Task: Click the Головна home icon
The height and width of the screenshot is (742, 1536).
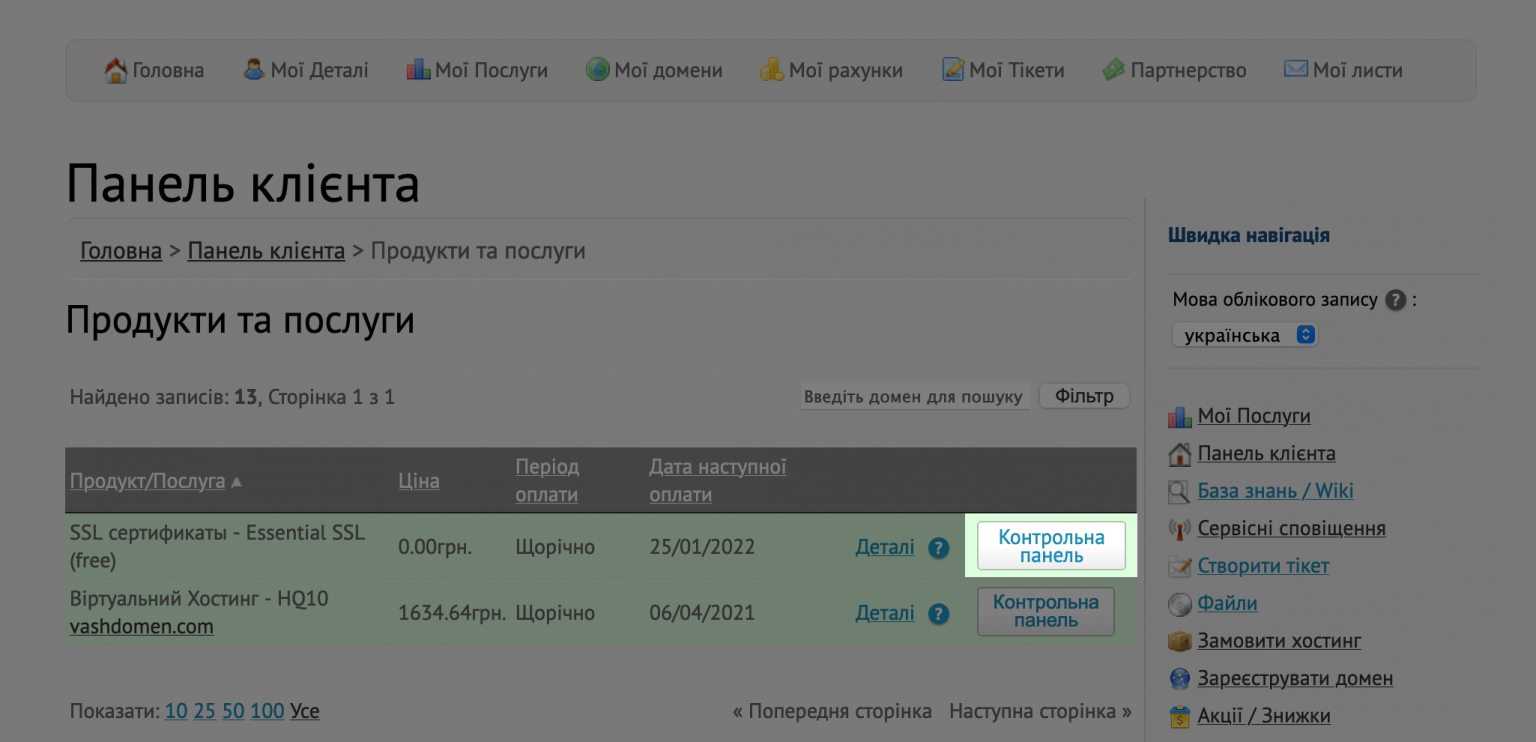Action: point(116,69)
